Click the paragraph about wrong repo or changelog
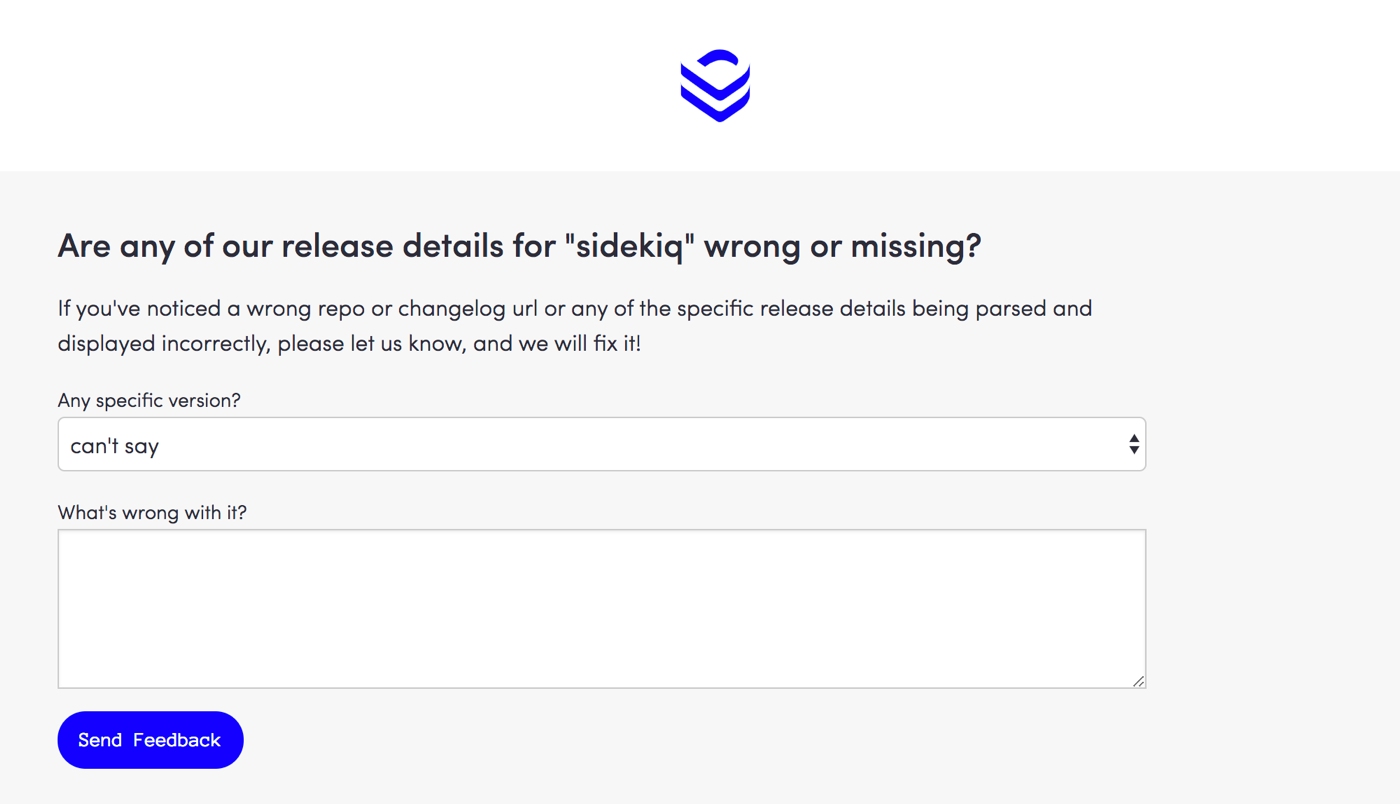This screenshot has width=1400, height=804. coord(574,325)
